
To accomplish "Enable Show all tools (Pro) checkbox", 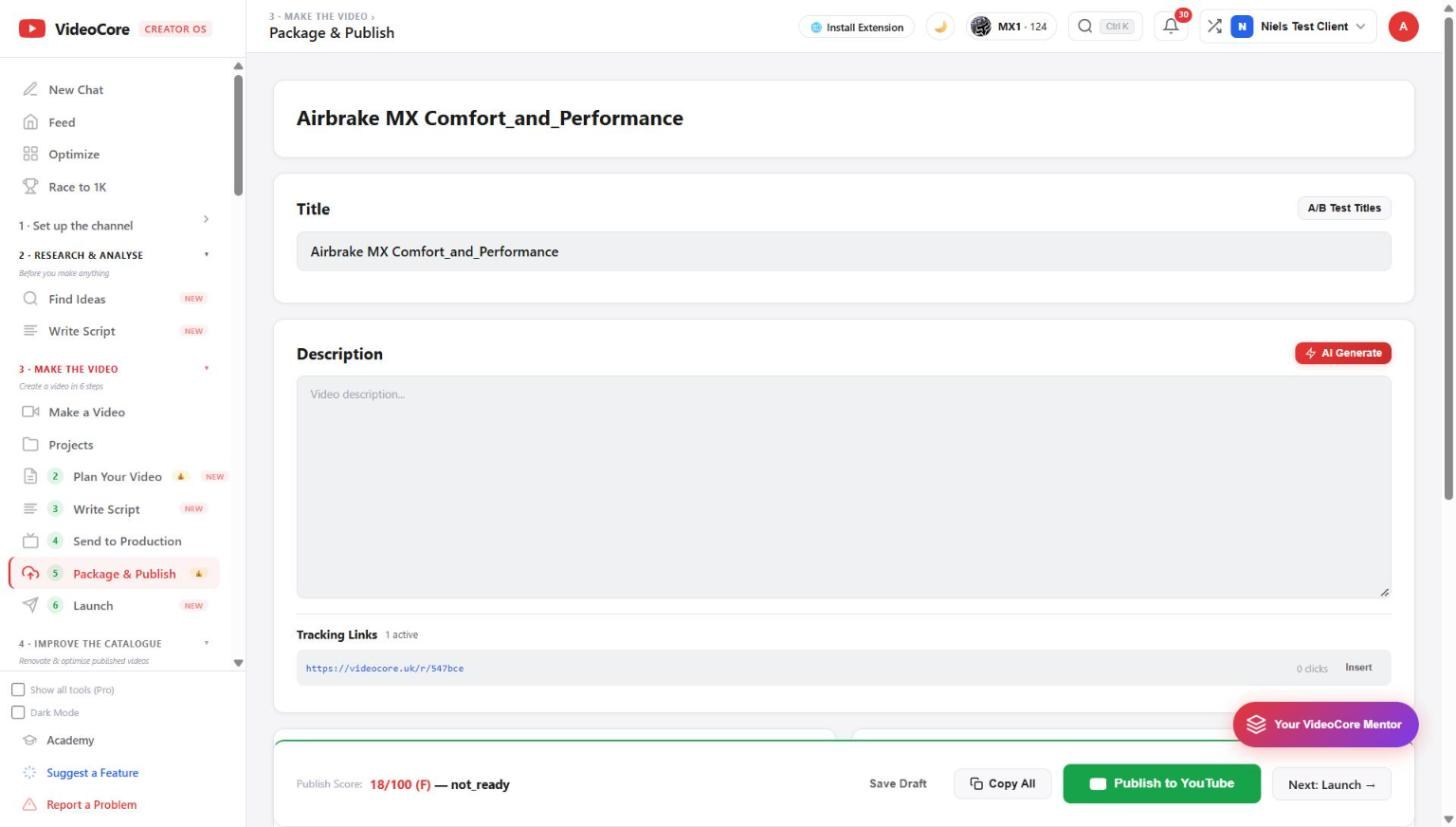I will (18, 690).
